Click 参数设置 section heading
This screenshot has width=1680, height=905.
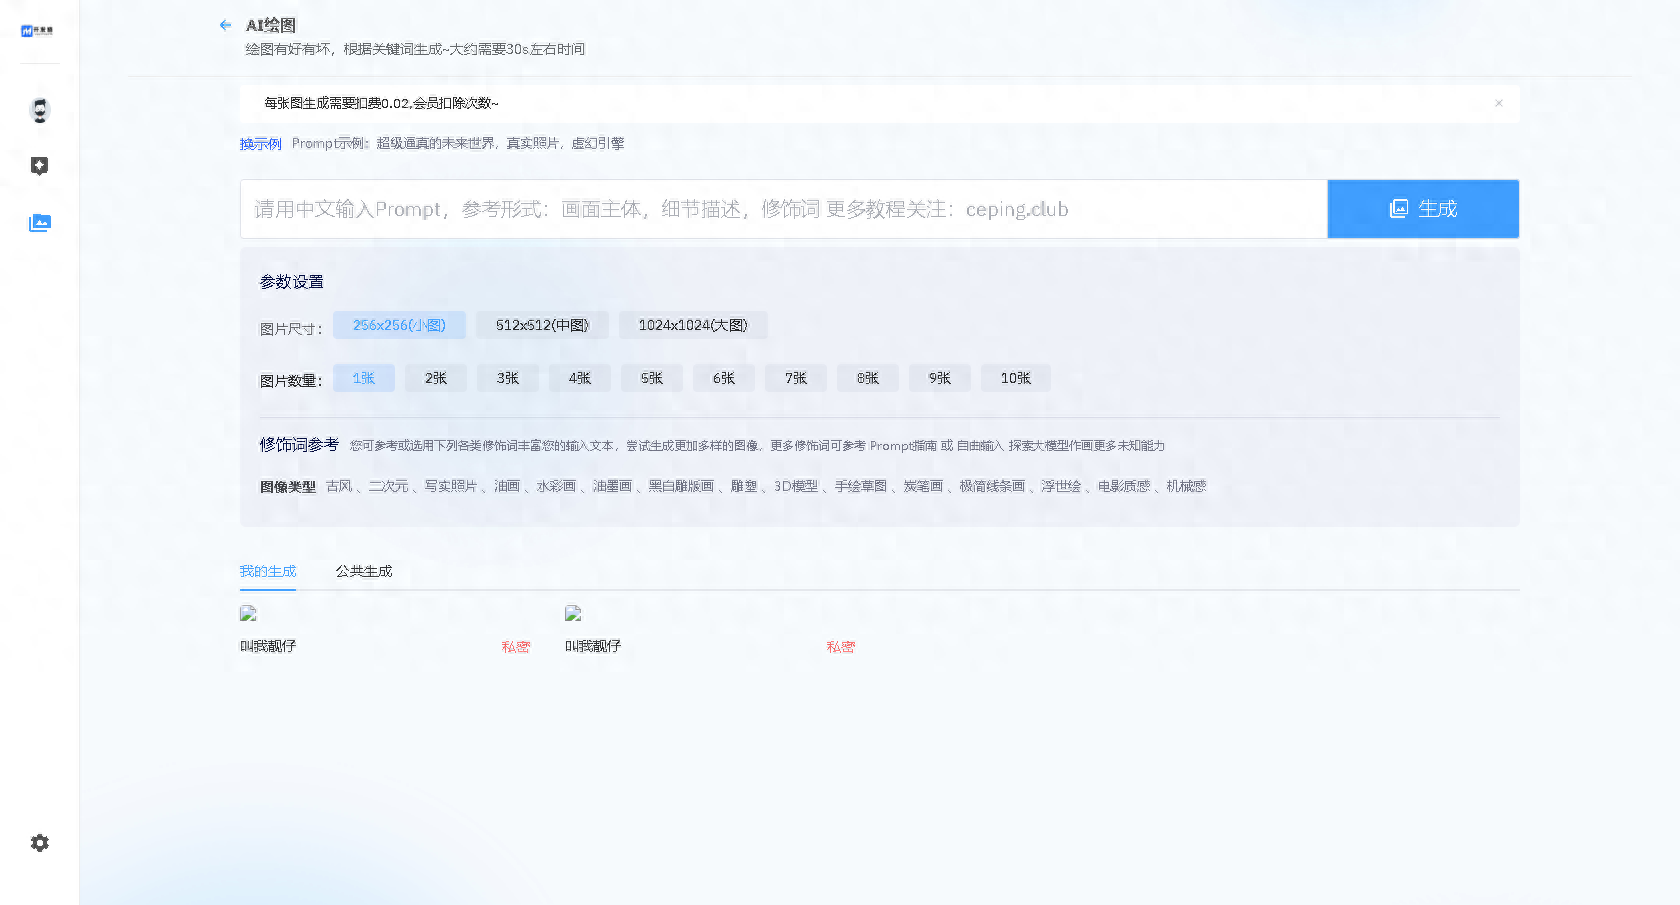tap(292, 282)
